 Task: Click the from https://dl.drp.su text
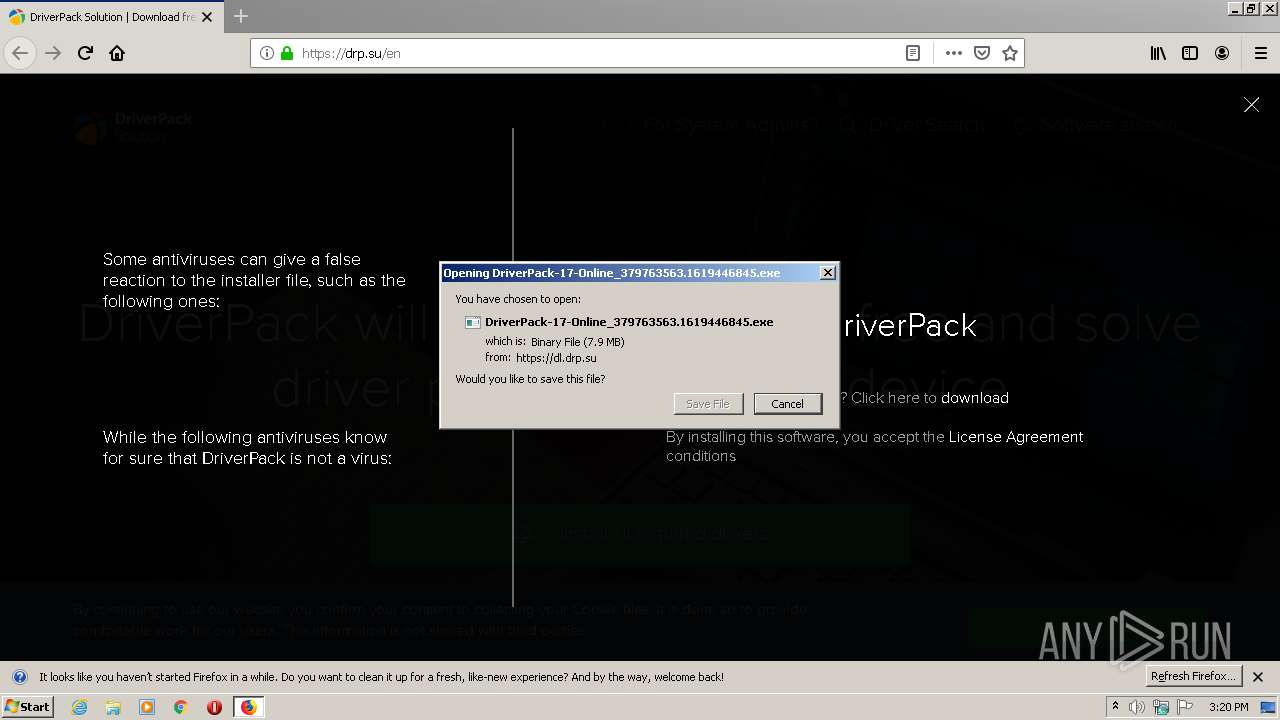point(541,357)
